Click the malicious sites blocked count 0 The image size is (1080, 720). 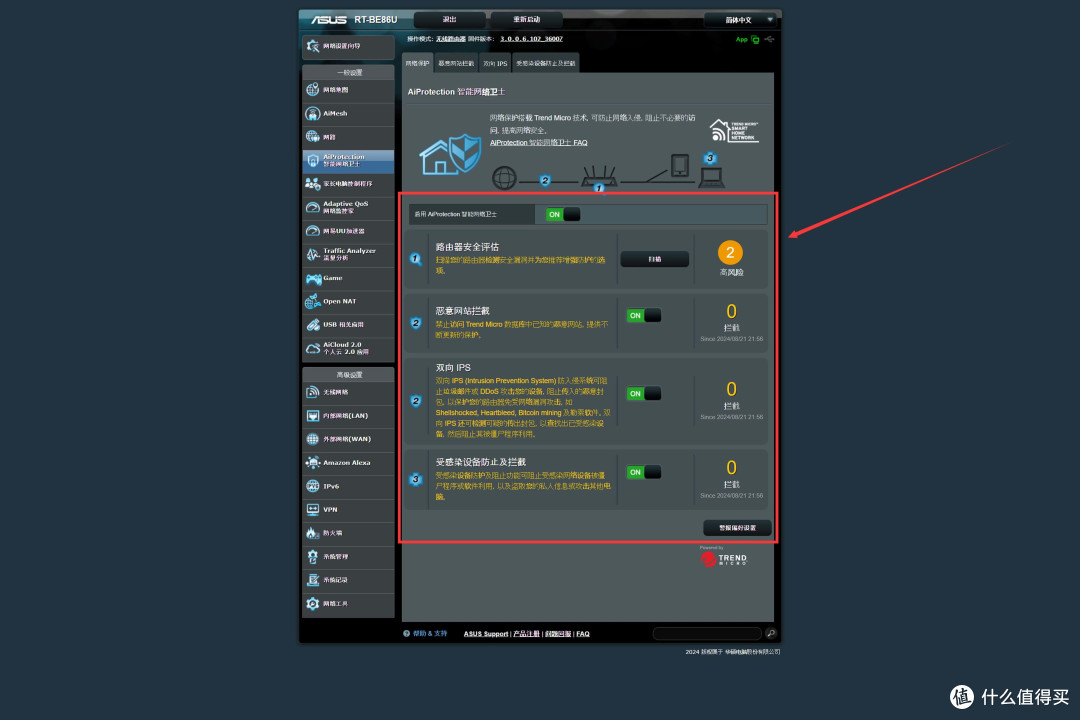coord(731,311)
